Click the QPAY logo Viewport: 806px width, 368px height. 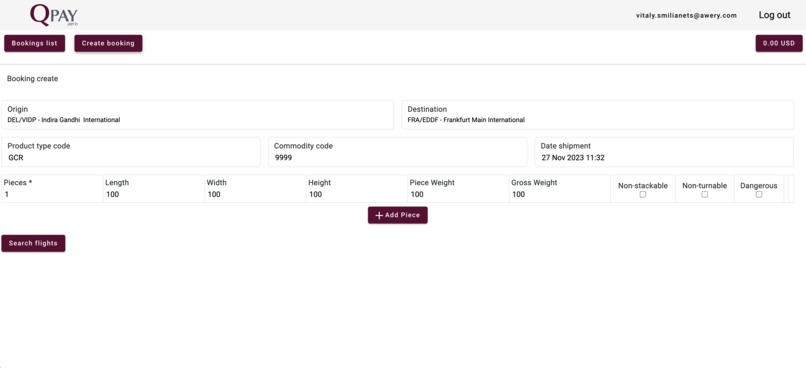[54, 15]
